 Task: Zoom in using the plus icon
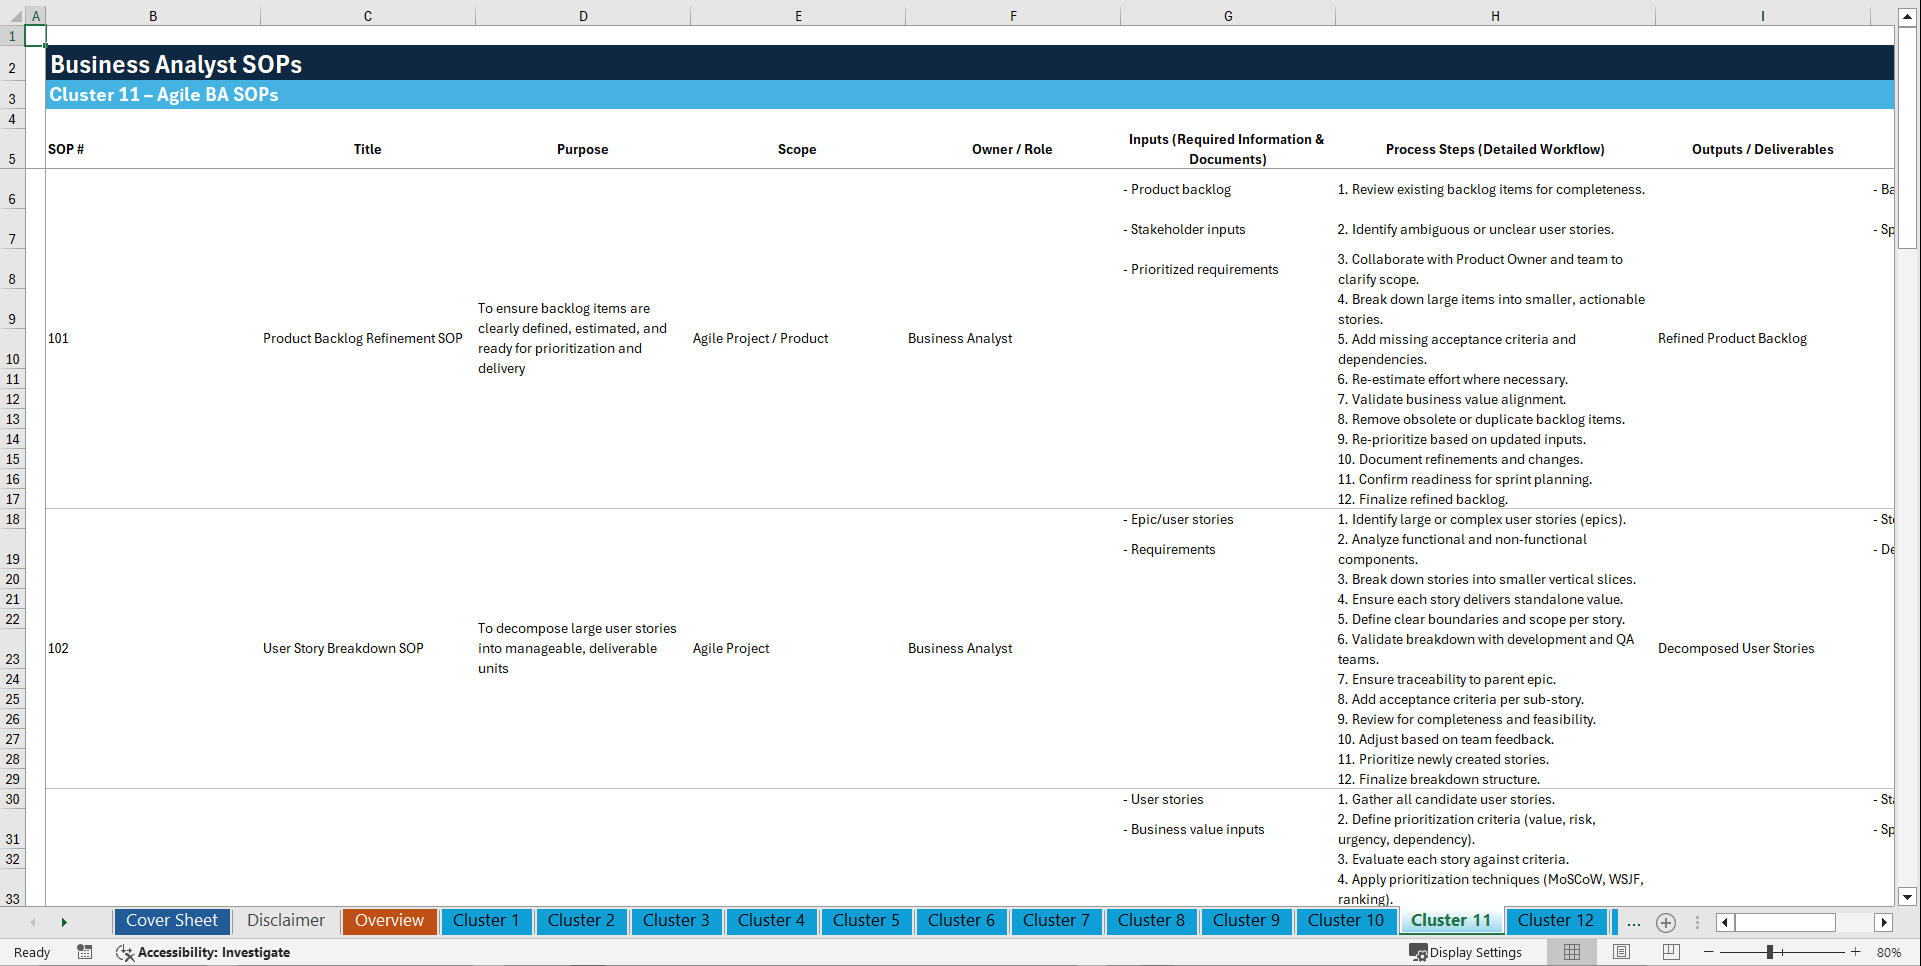[x=1856, y=952]
